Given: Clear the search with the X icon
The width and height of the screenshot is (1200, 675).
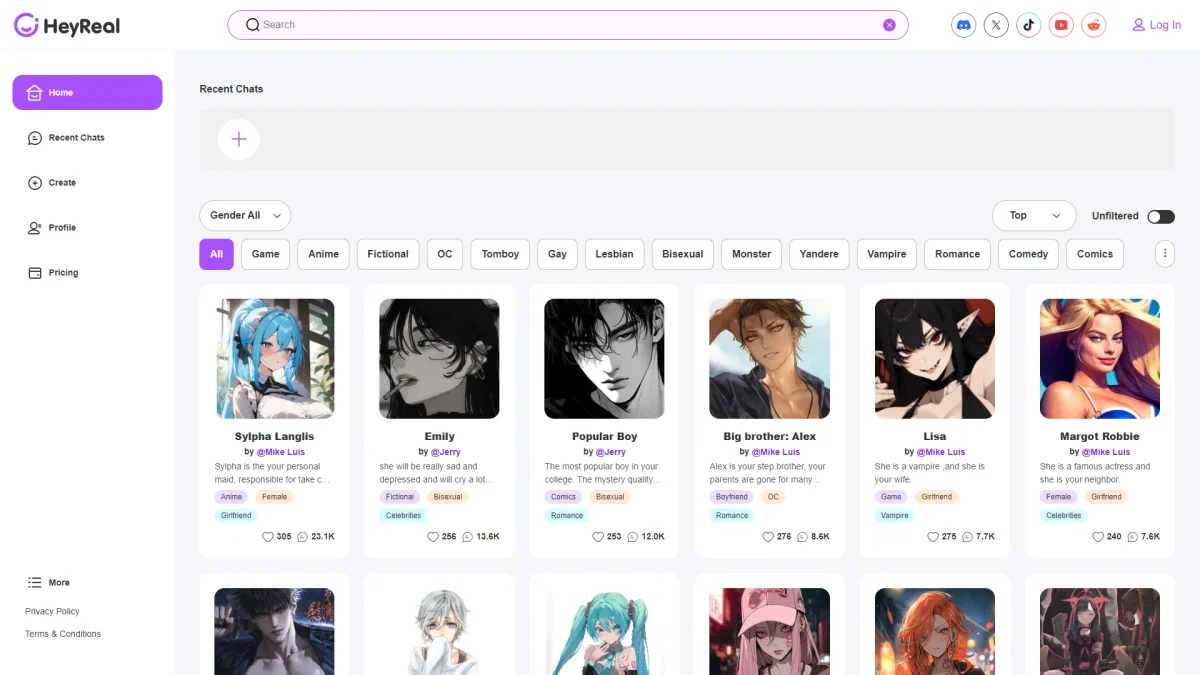Looking at the screenshot, I should coord(889,25).
